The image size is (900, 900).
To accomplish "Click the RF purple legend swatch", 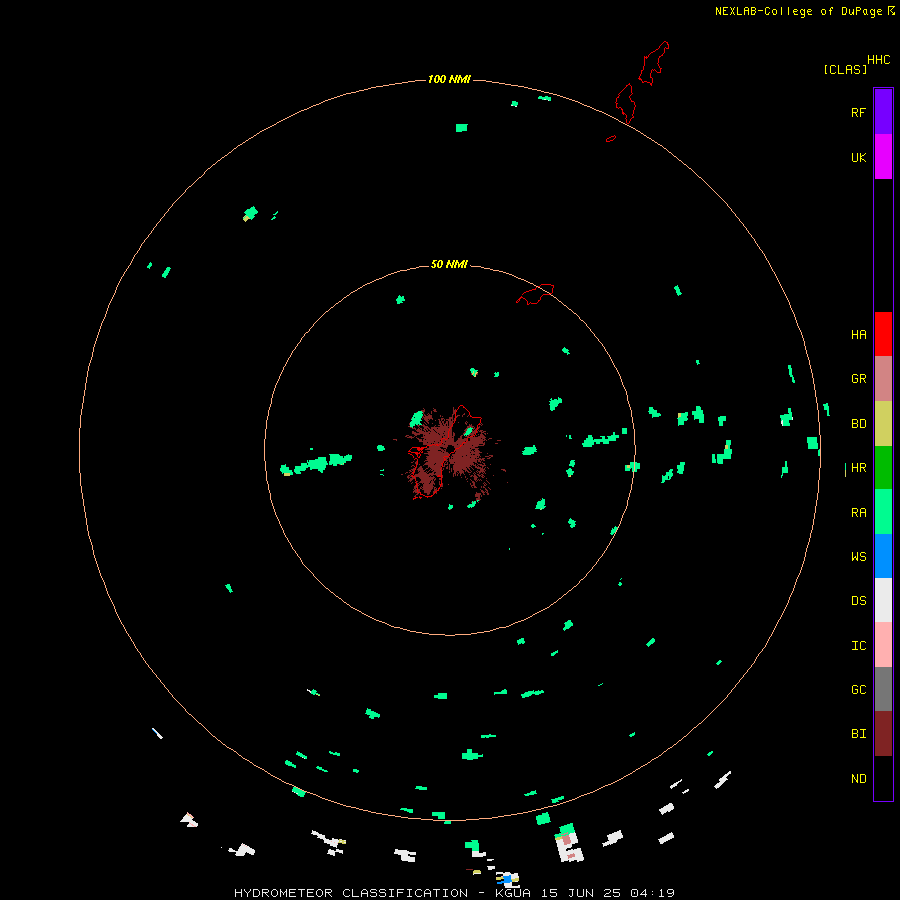I will pos(883,111).
